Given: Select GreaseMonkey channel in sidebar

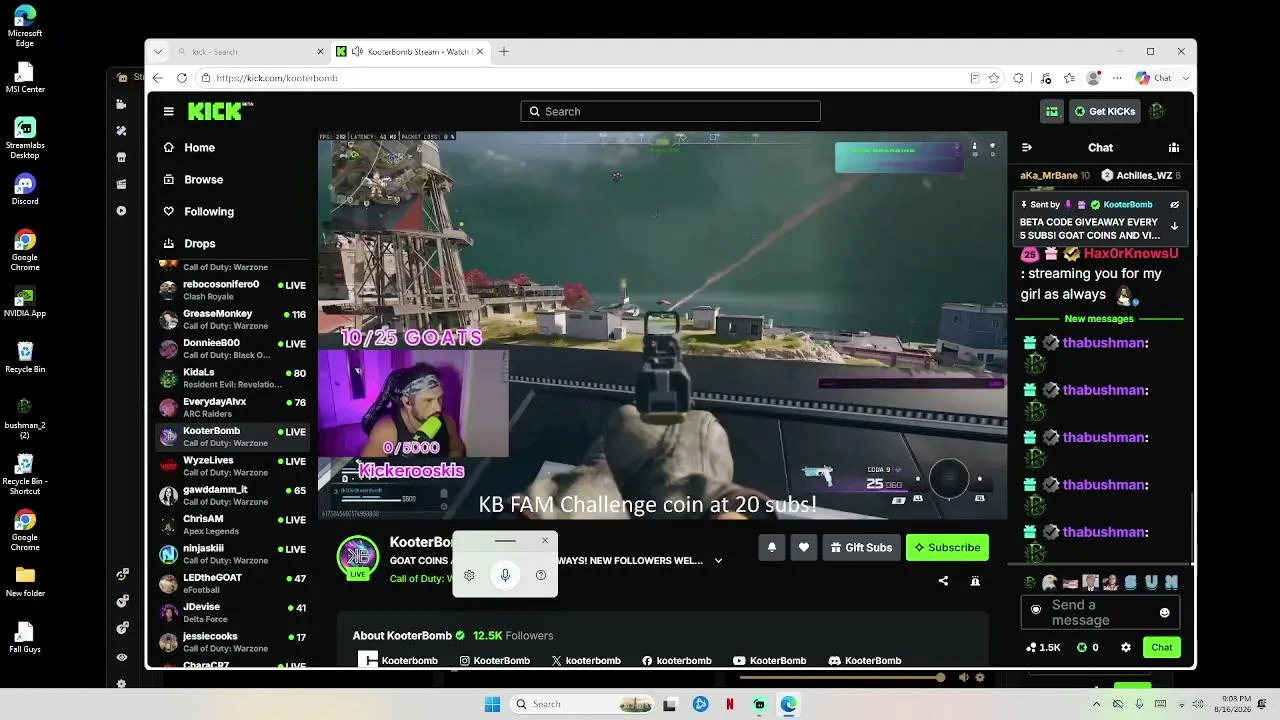Looking at the screenshot, I should tap(233, 319).
